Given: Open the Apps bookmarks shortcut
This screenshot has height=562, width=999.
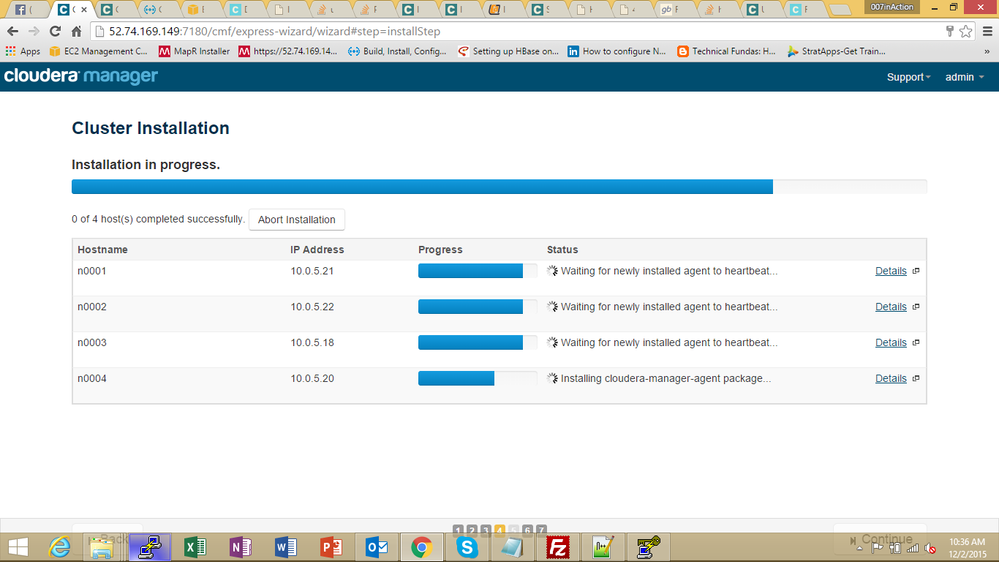Looking at the screenshot, I should (x=23, y=51).
